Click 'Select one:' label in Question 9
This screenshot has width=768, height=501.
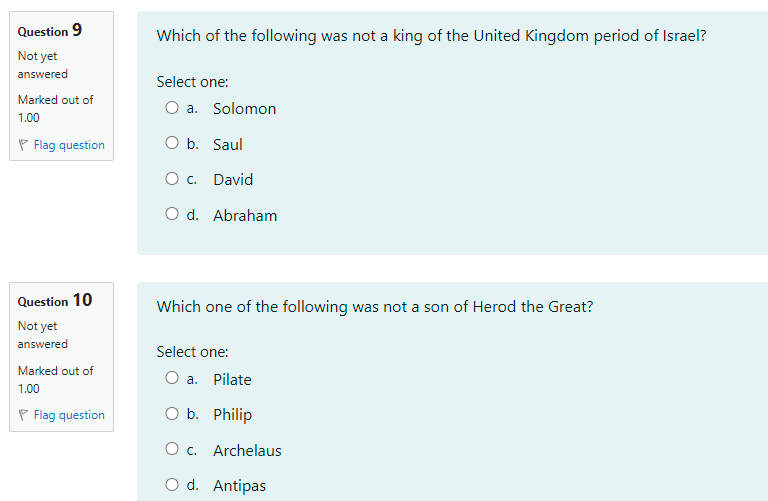click(192, 82)
